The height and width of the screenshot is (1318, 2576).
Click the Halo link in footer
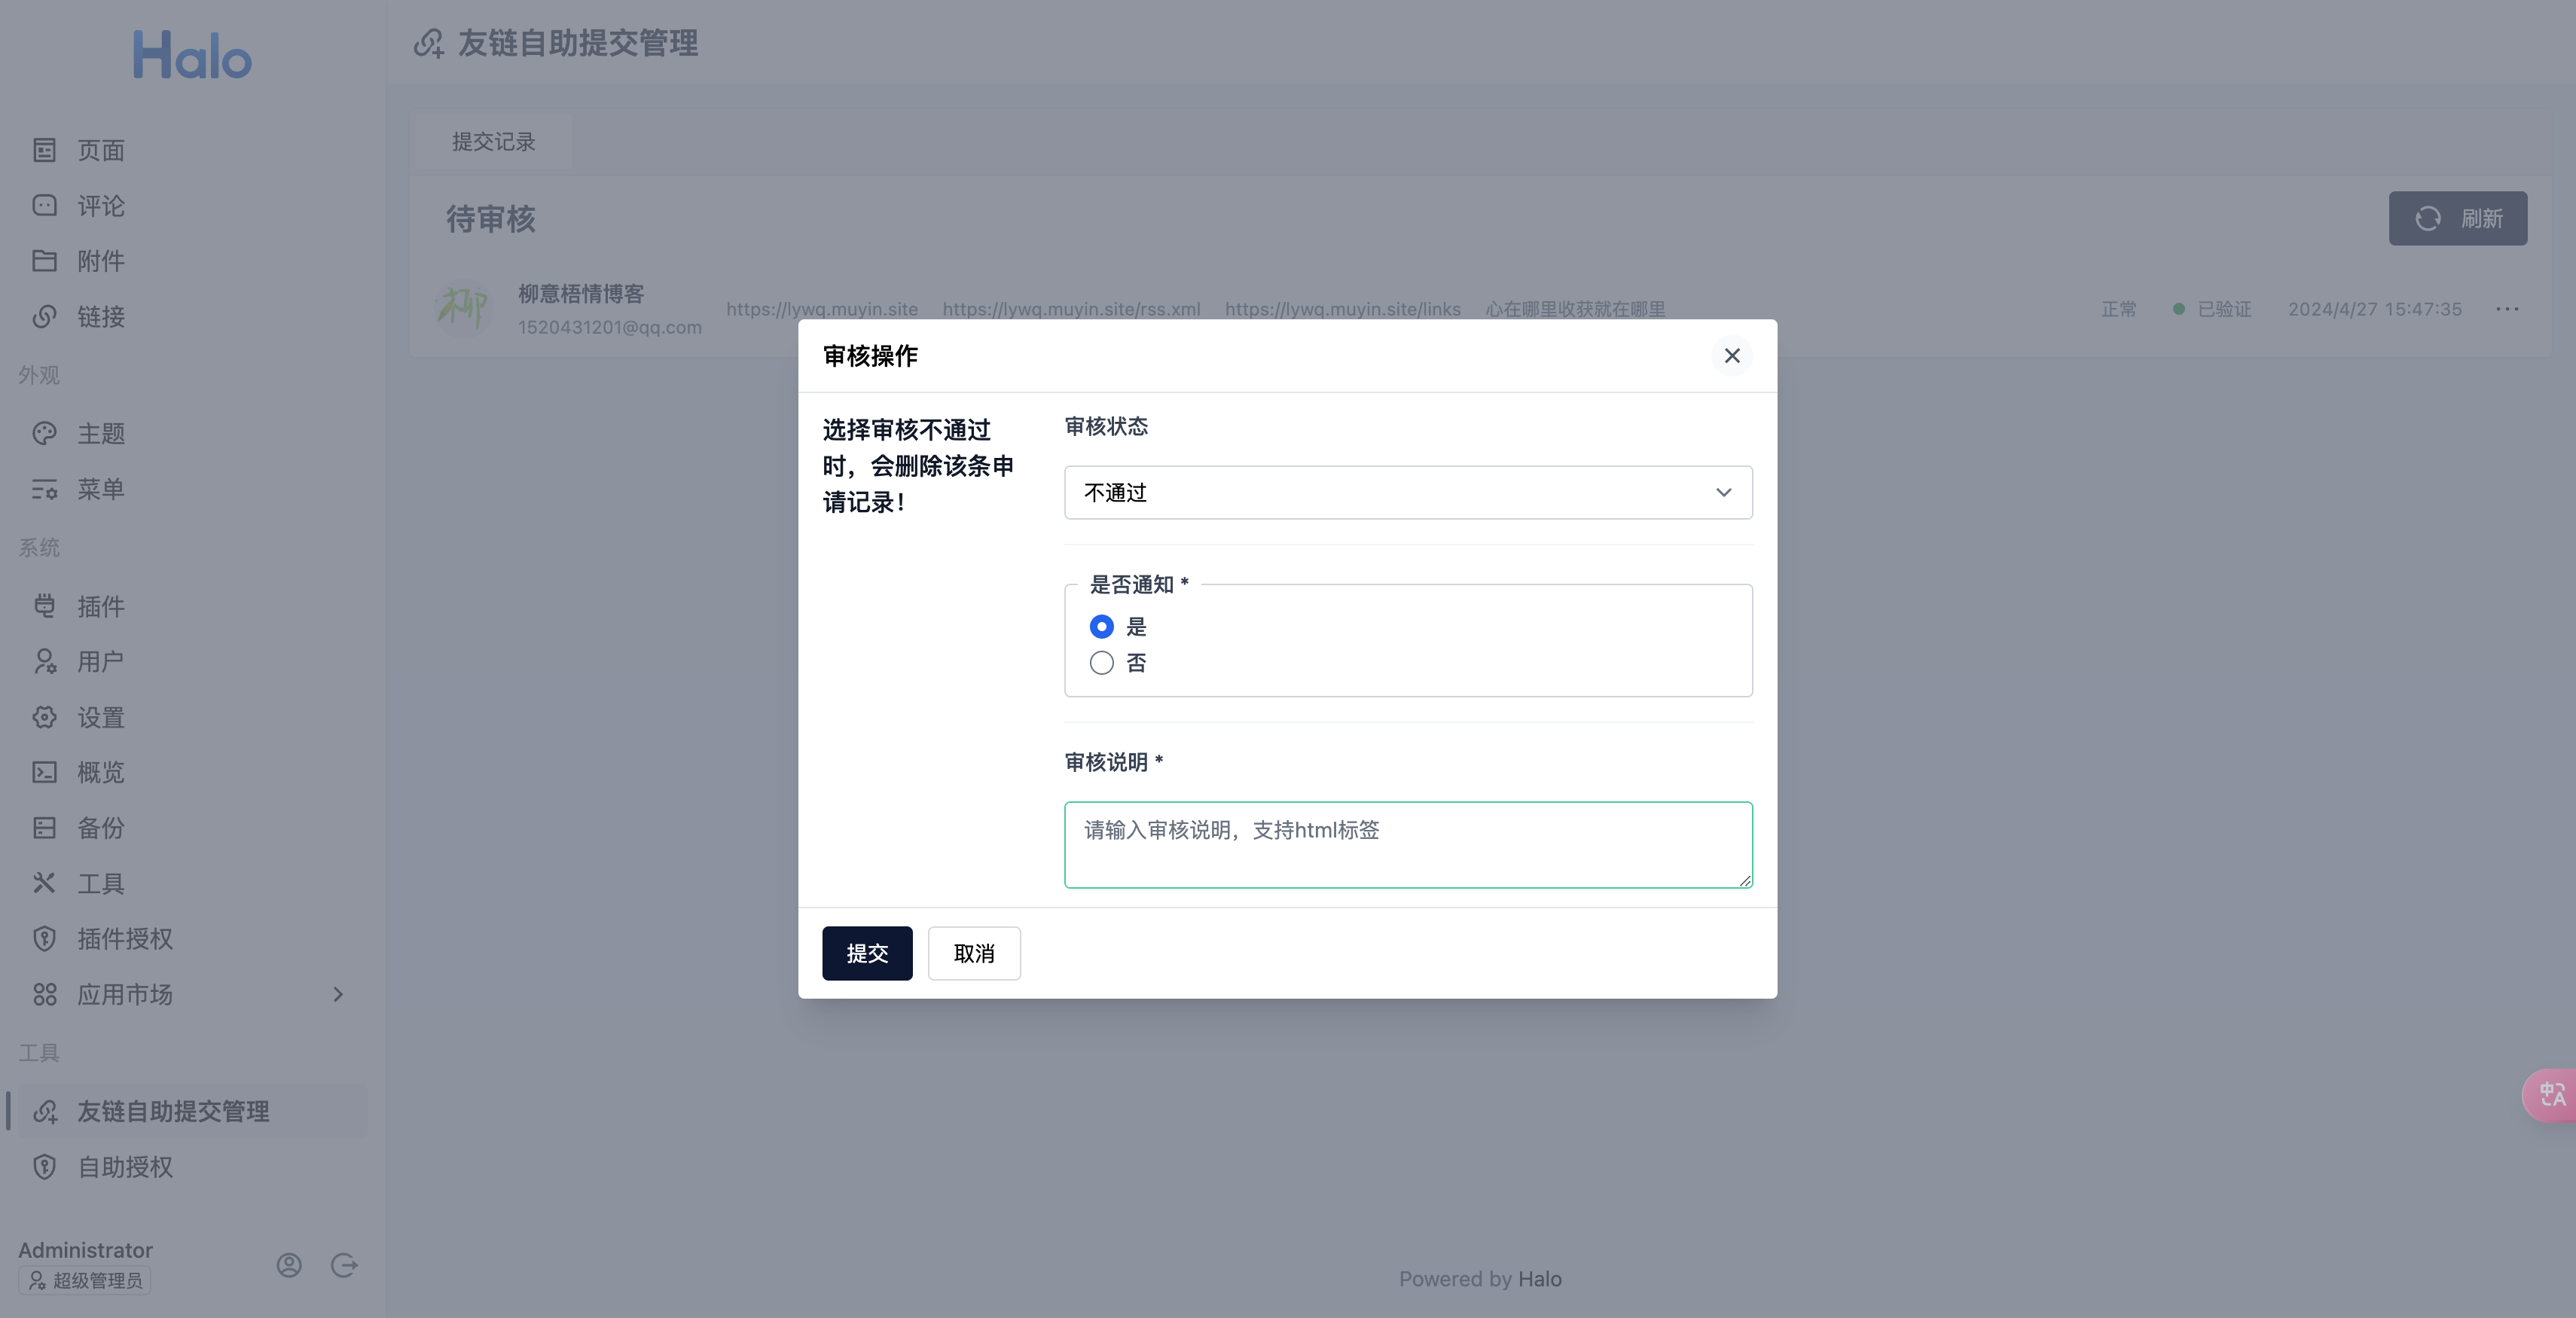coord(1540,1279)
